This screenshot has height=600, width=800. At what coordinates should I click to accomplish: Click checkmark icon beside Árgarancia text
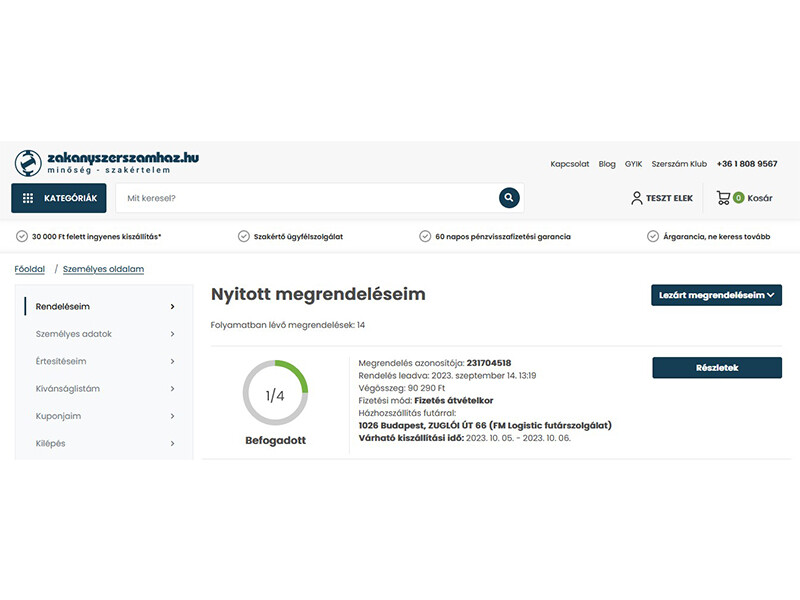653,237
